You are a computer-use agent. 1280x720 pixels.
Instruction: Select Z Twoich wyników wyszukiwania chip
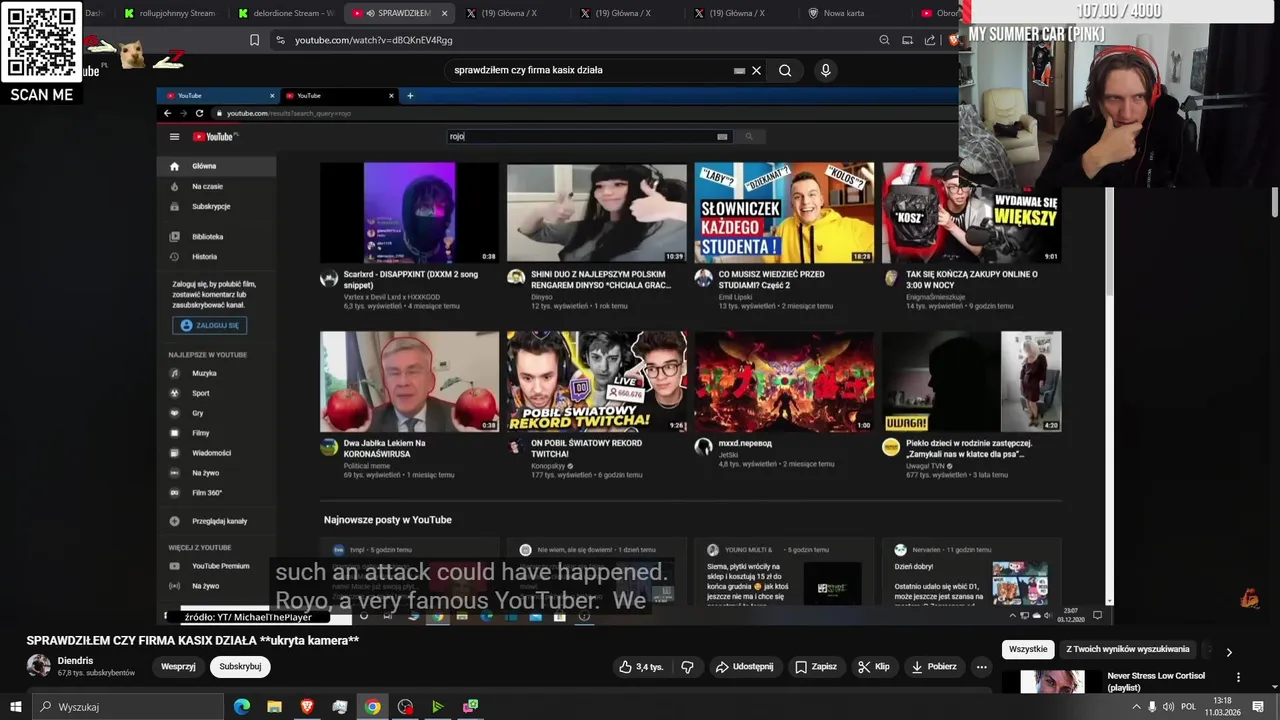pos(1128,649)
